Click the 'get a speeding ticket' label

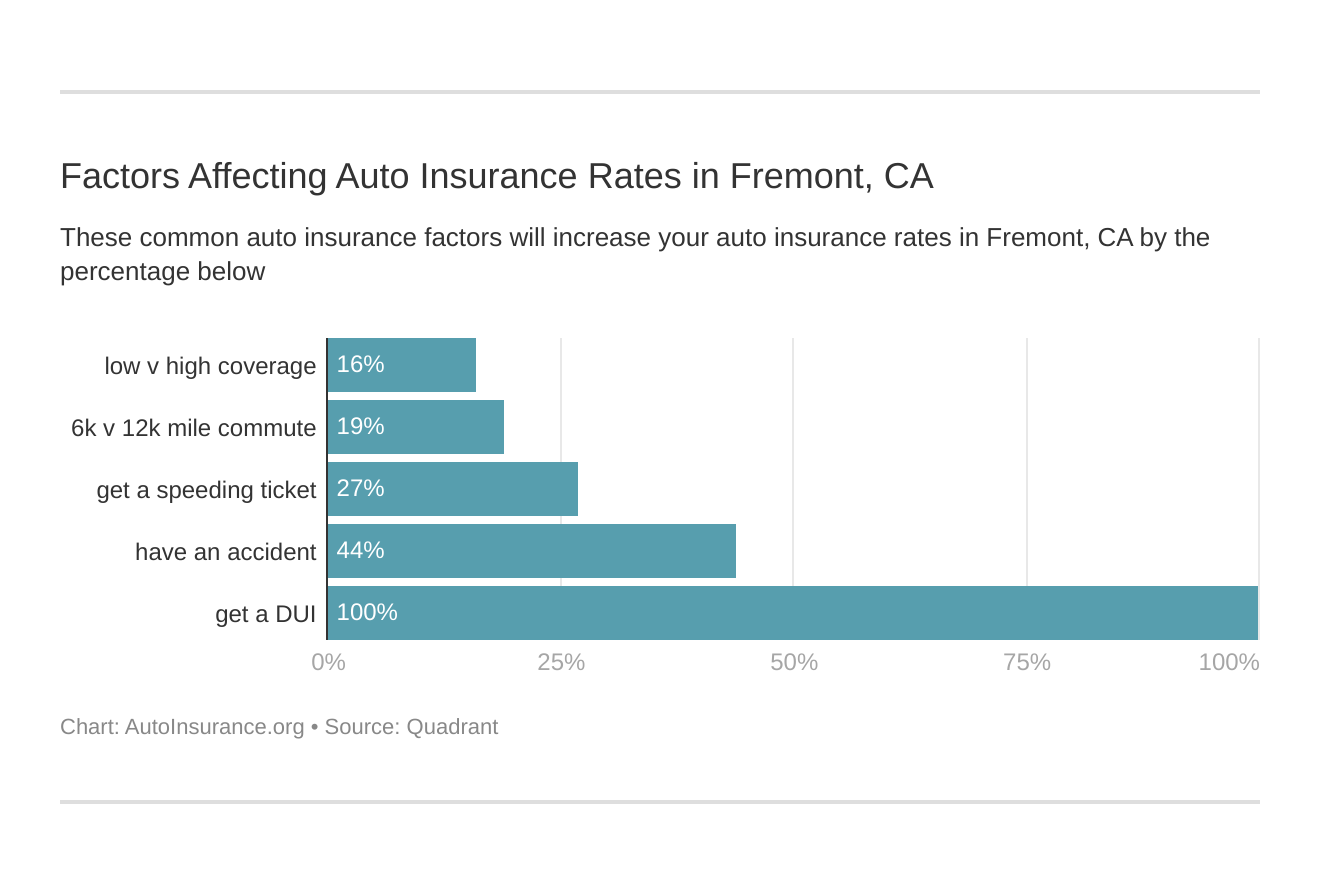[206, 490]
